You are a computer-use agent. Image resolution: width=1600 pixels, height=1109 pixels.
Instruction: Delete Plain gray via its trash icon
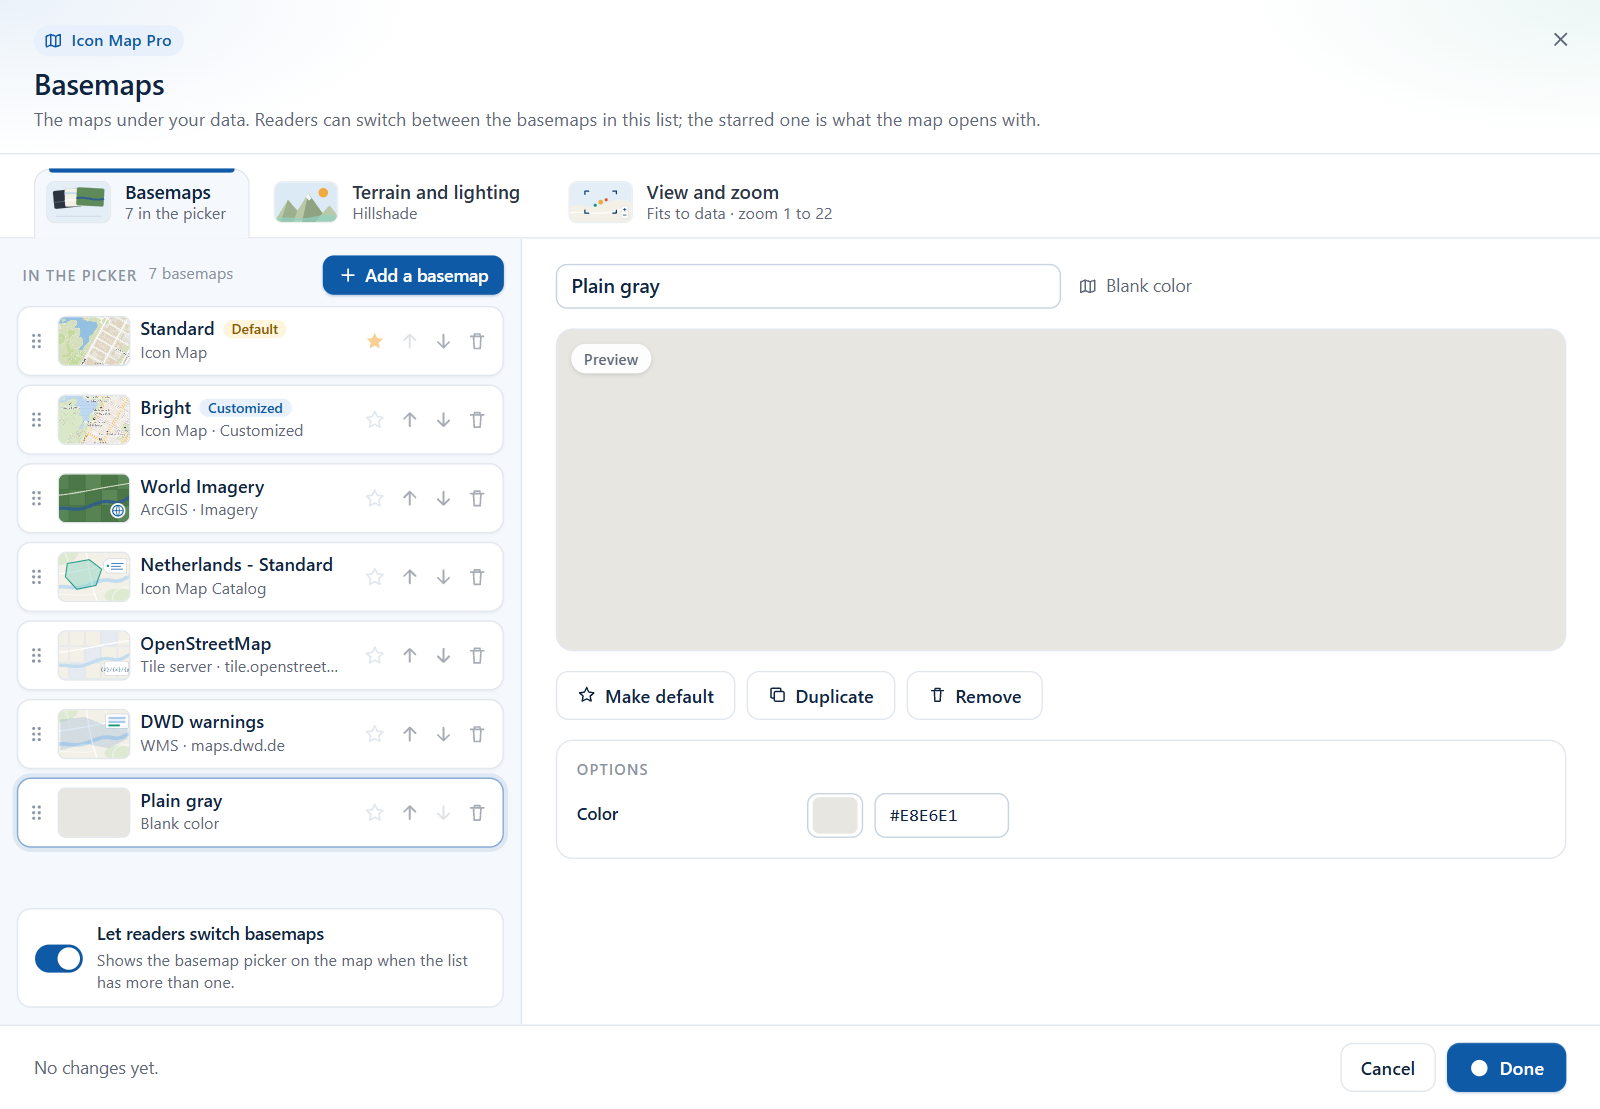coord(477,813)
